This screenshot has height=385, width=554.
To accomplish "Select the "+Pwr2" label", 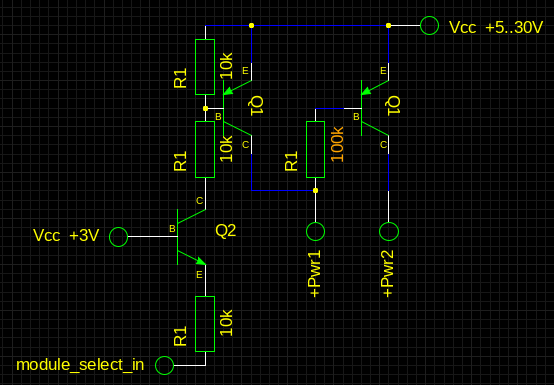I will pos(387,274).
